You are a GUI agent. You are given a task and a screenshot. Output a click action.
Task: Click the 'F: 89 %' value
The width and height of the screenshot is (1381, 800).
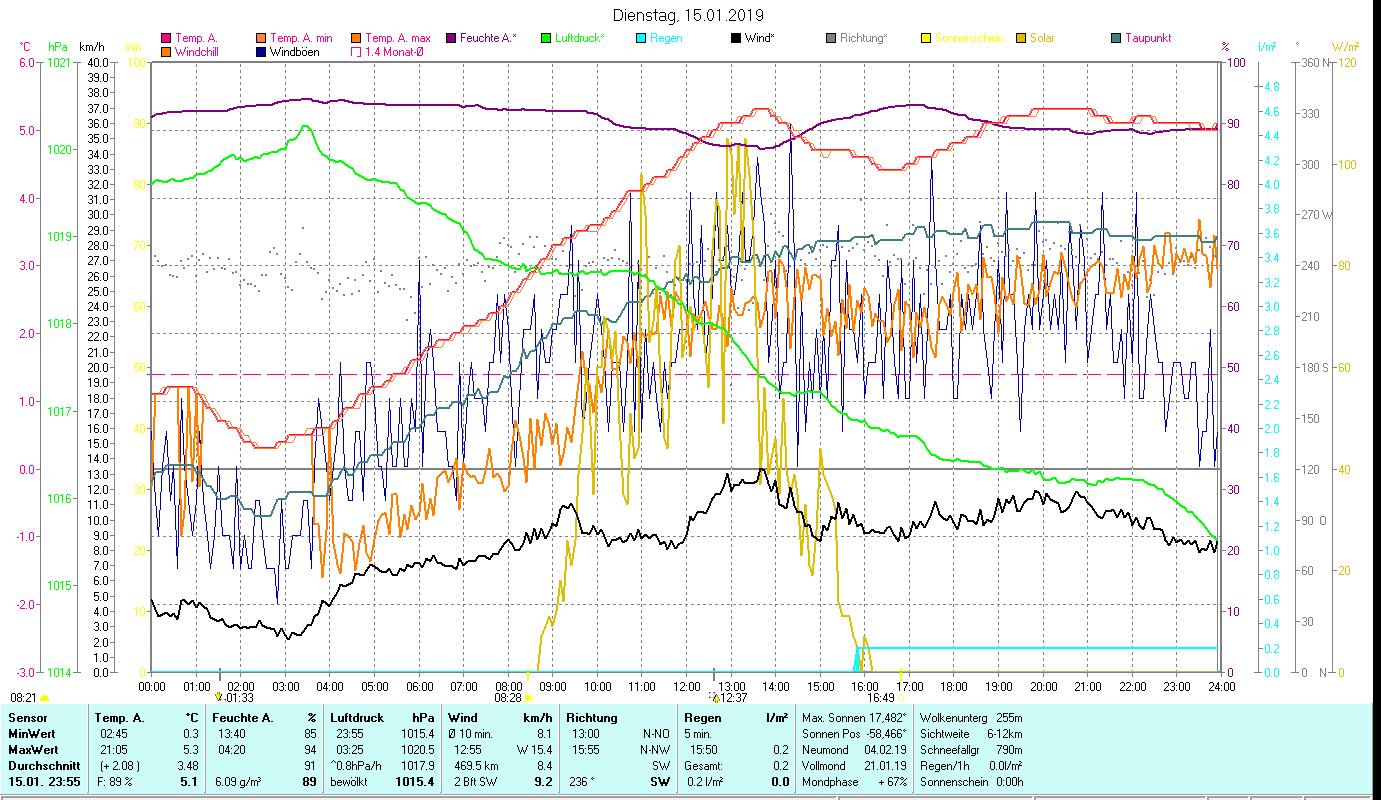[114, 782]
